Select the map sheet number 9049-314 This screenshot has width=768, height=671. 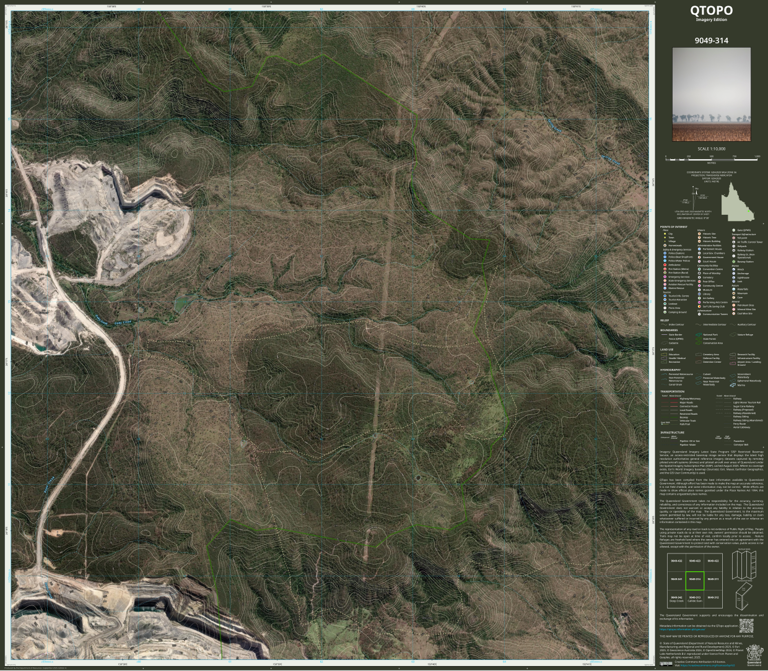(x=711, y=41)
